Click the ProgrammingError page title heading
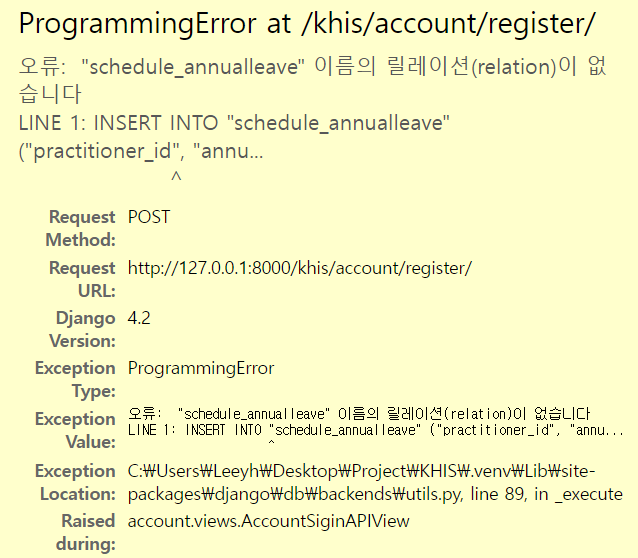The height and width of the screenshot is (558, 638). [307, 24]
